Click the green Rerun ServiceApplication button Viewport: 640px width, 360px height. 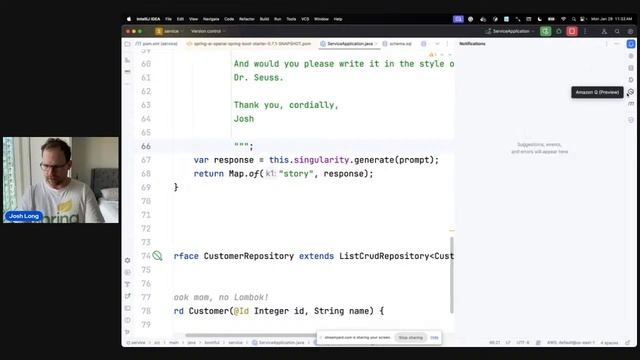pyautogui.click(x=545, y=31)
